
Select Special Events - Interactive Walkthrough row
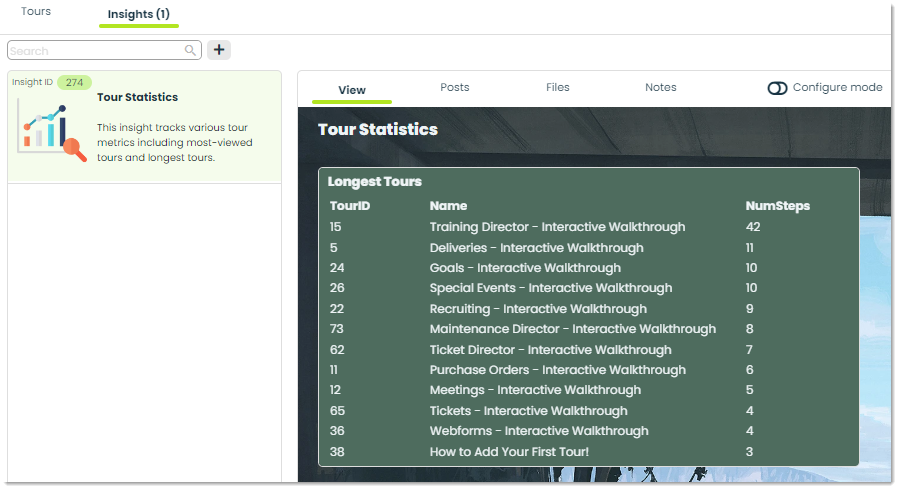coord(588,288)
